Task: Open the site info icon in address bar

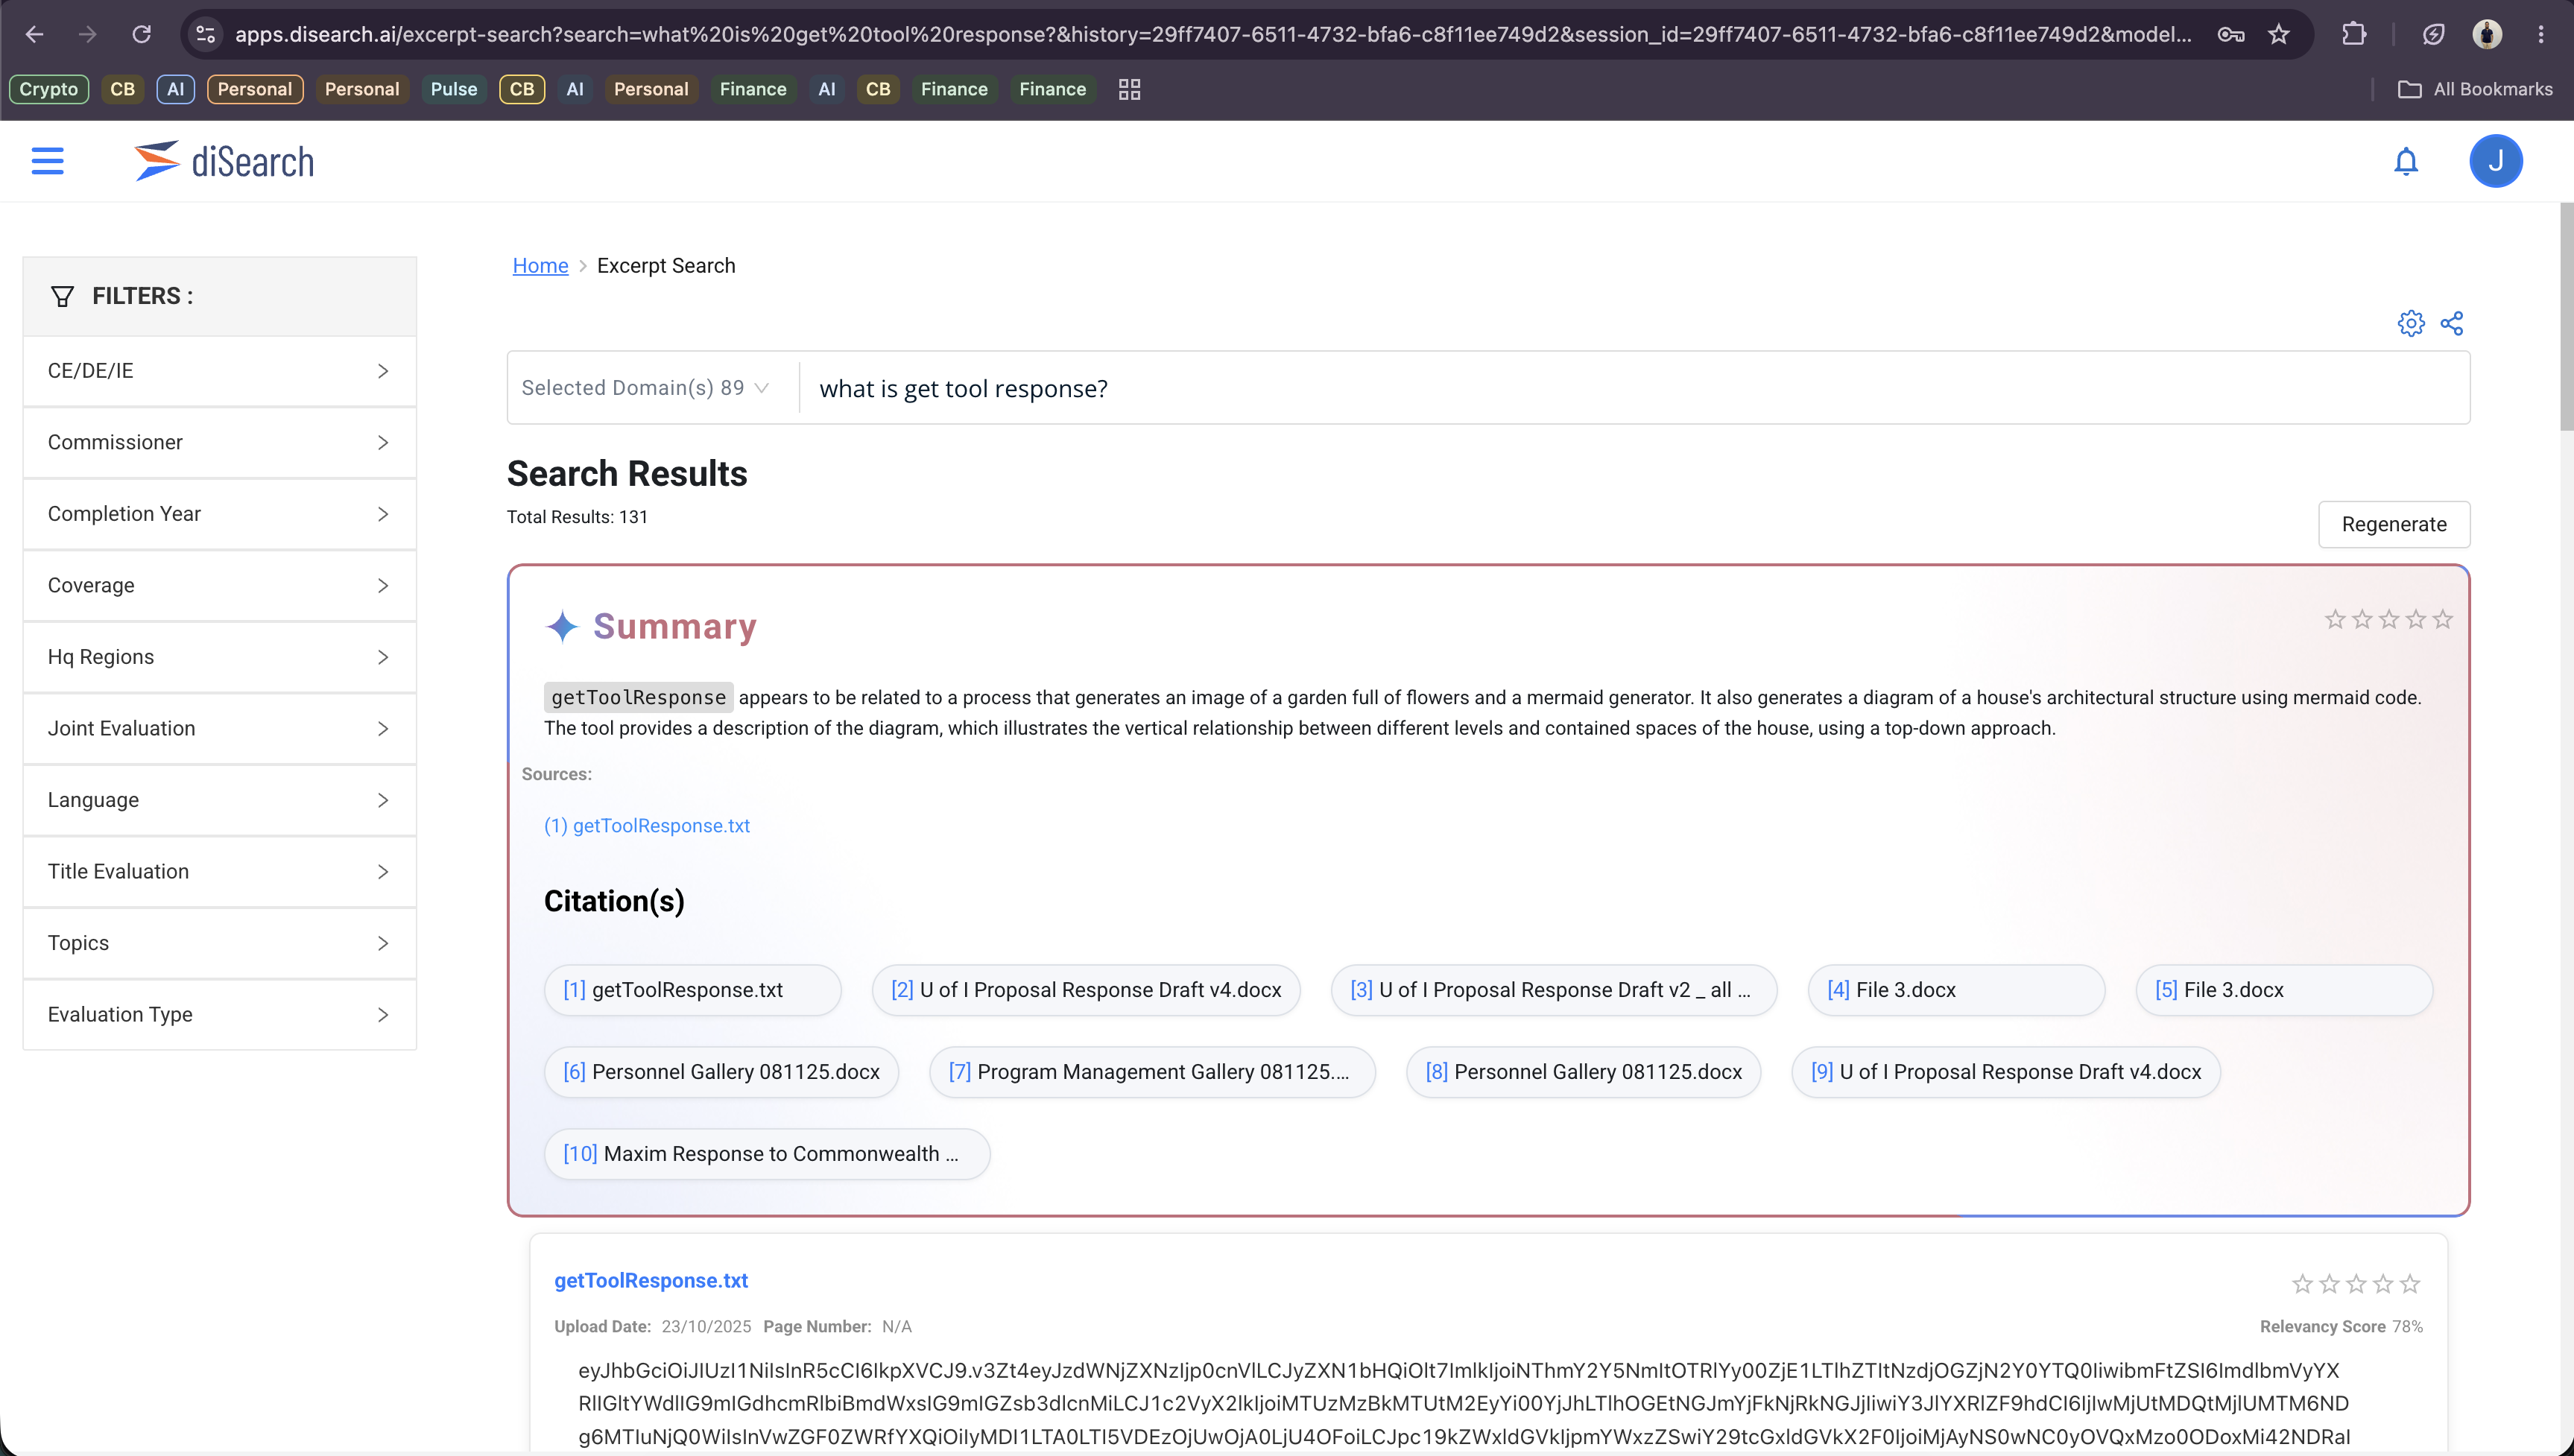Action: (x=205, y=34)
